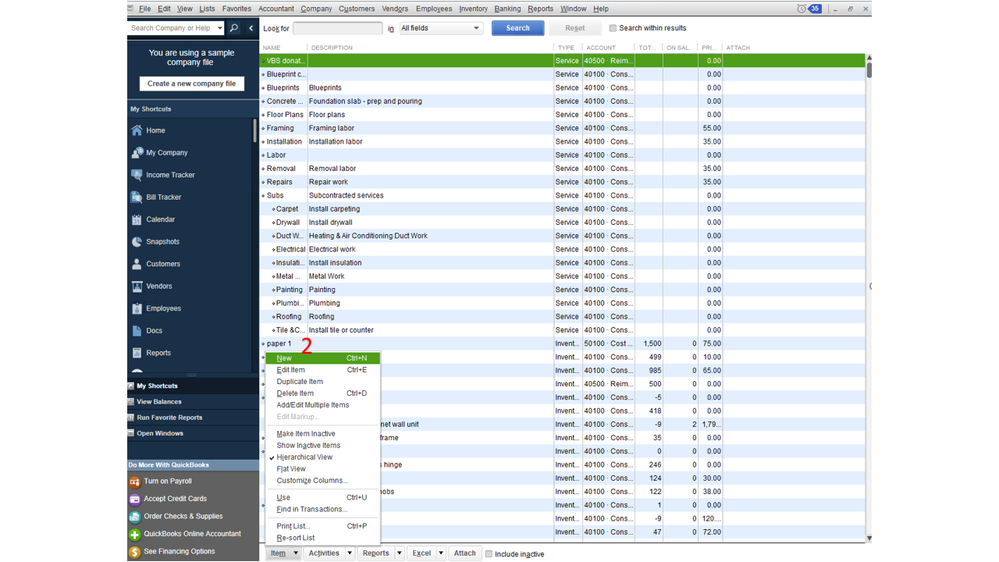The width and height of the screenshot is (999, 562).
Task: Open My Company shortcut icon
Action: tap(136, 152)
